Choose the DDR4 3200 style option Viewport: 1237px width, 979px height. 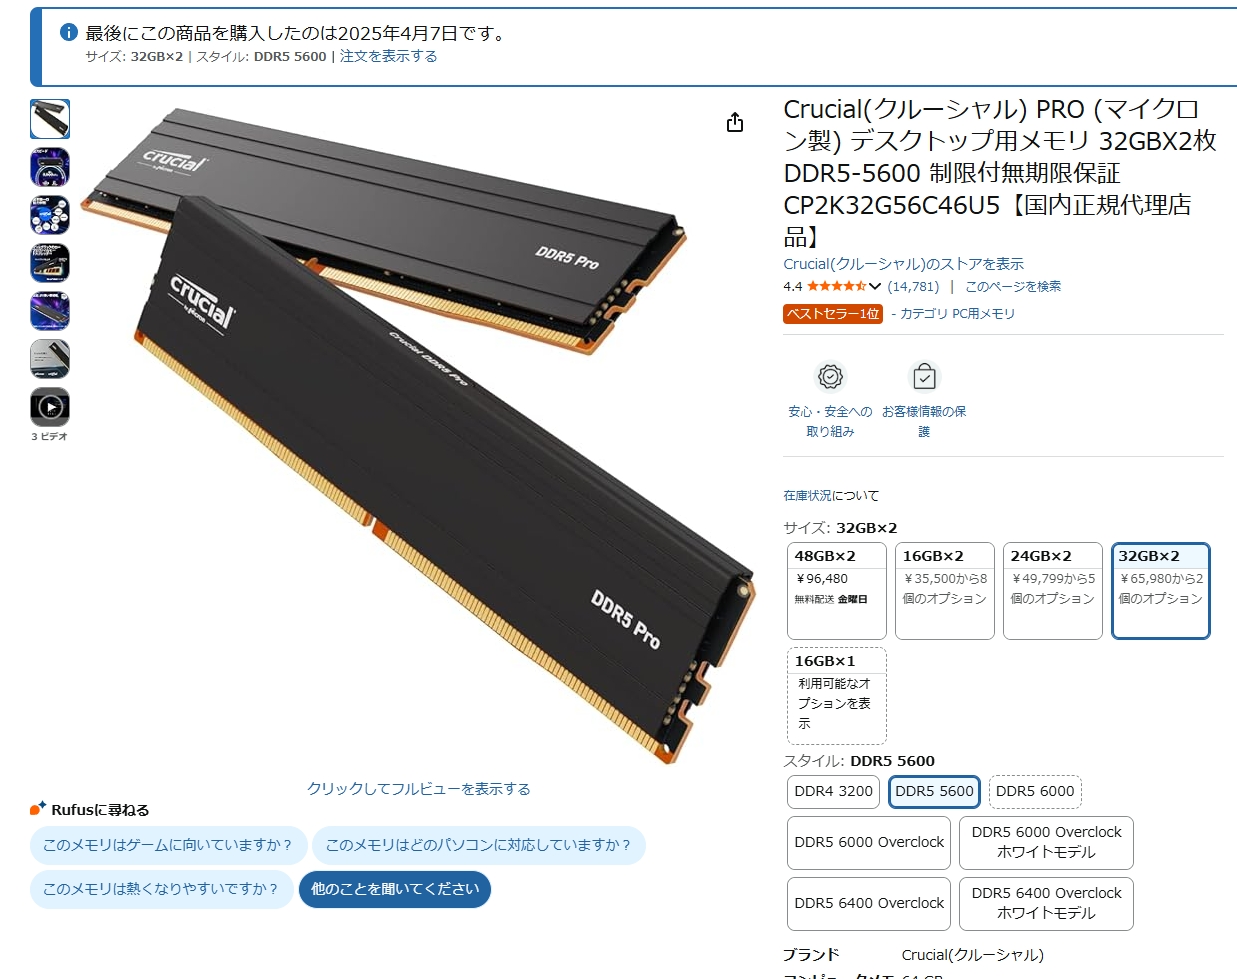[x=834, y=791]
